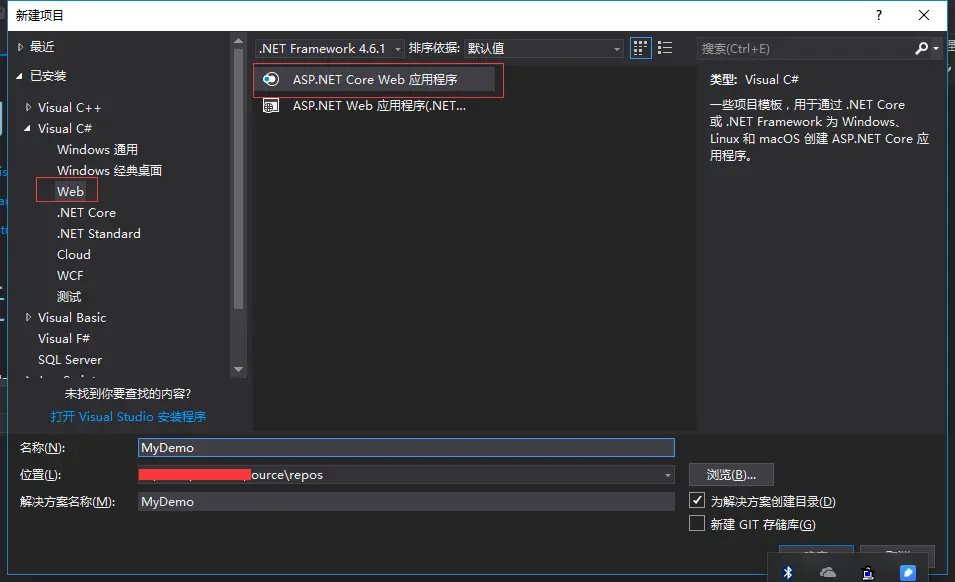Image resolution: width=955 pixels, height=582 pixels.
Task: Select the 测试 category
Action: pyautogui.click(x=69, y=296)
